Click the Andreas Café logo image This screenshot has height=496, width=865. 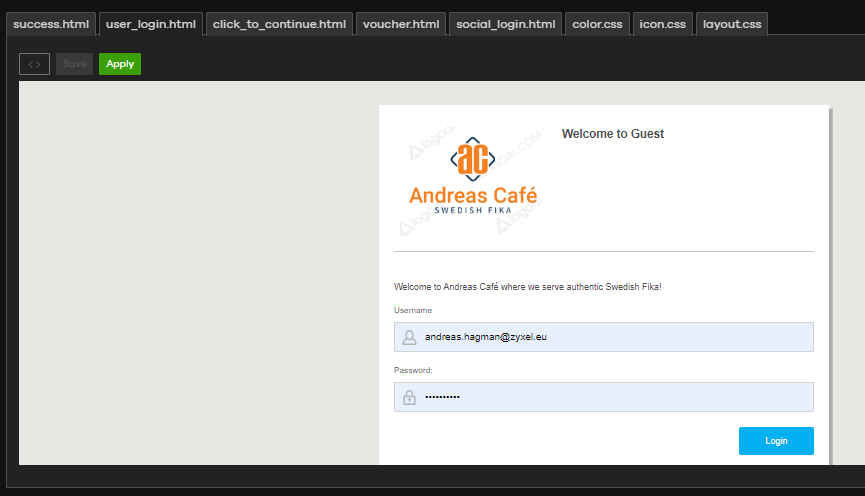pos(472,180)
